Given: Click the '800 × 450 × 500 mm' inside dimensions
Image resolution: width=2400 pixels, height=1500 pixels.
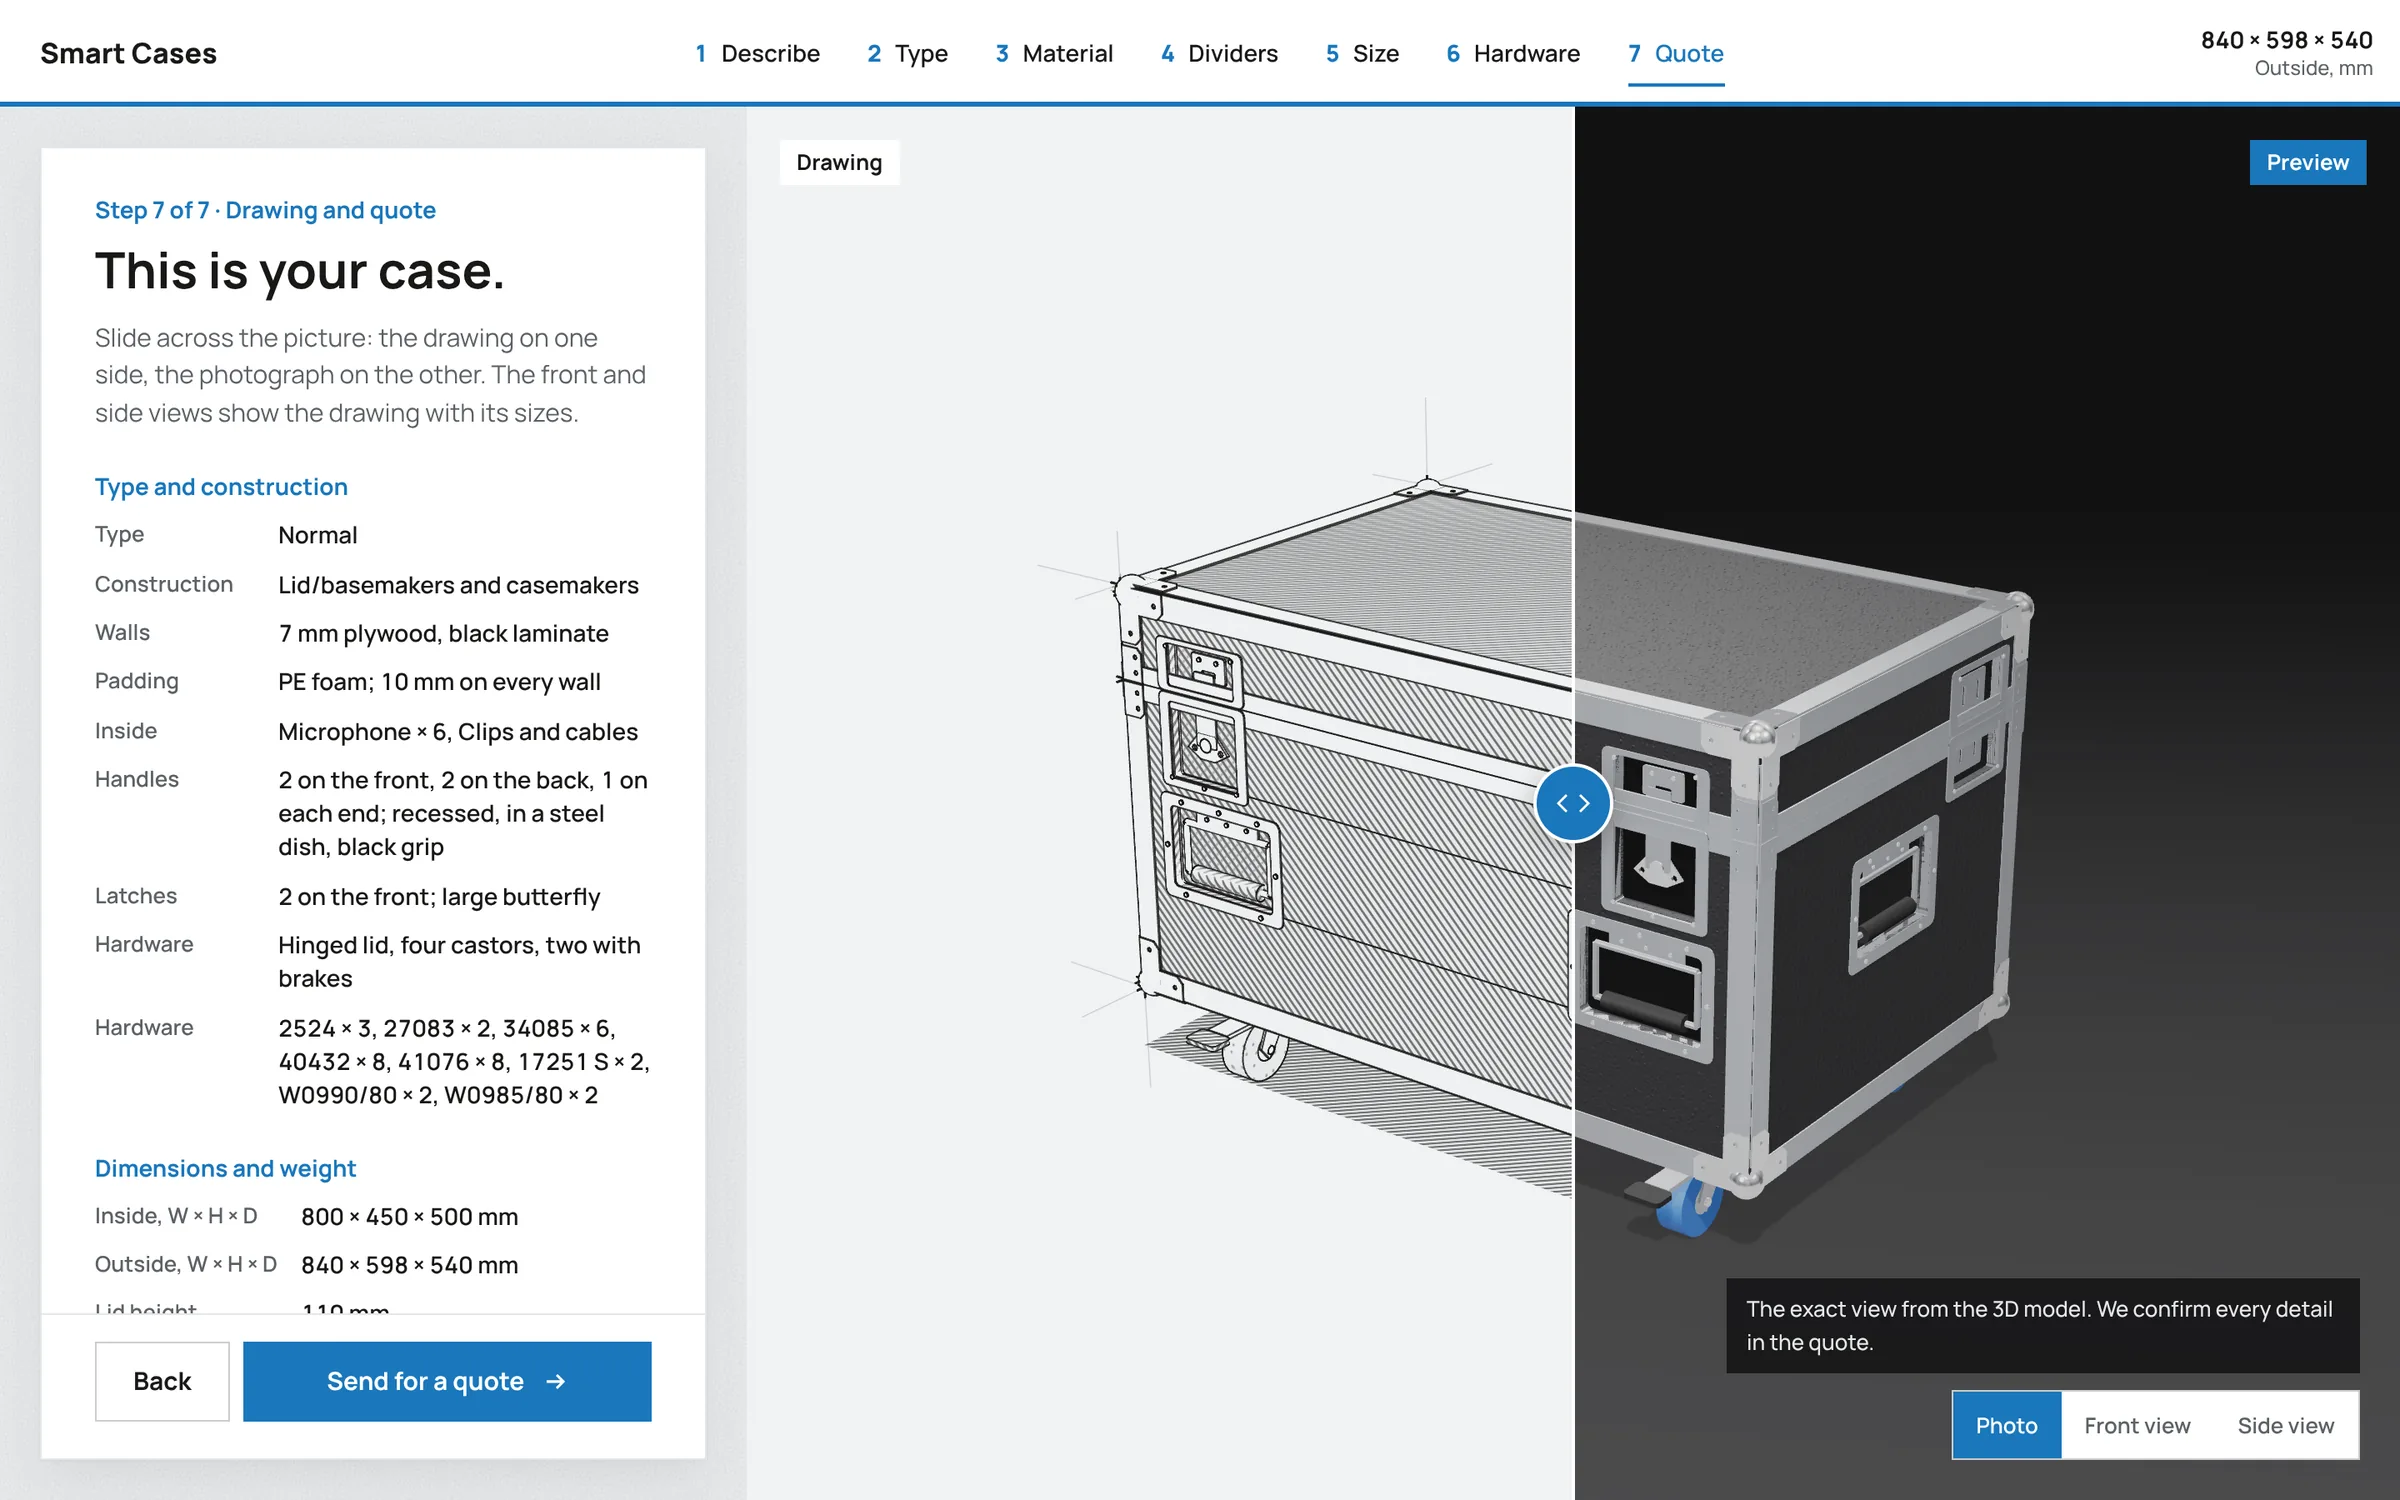Looking at the screenshot, I should point(410,1217).
